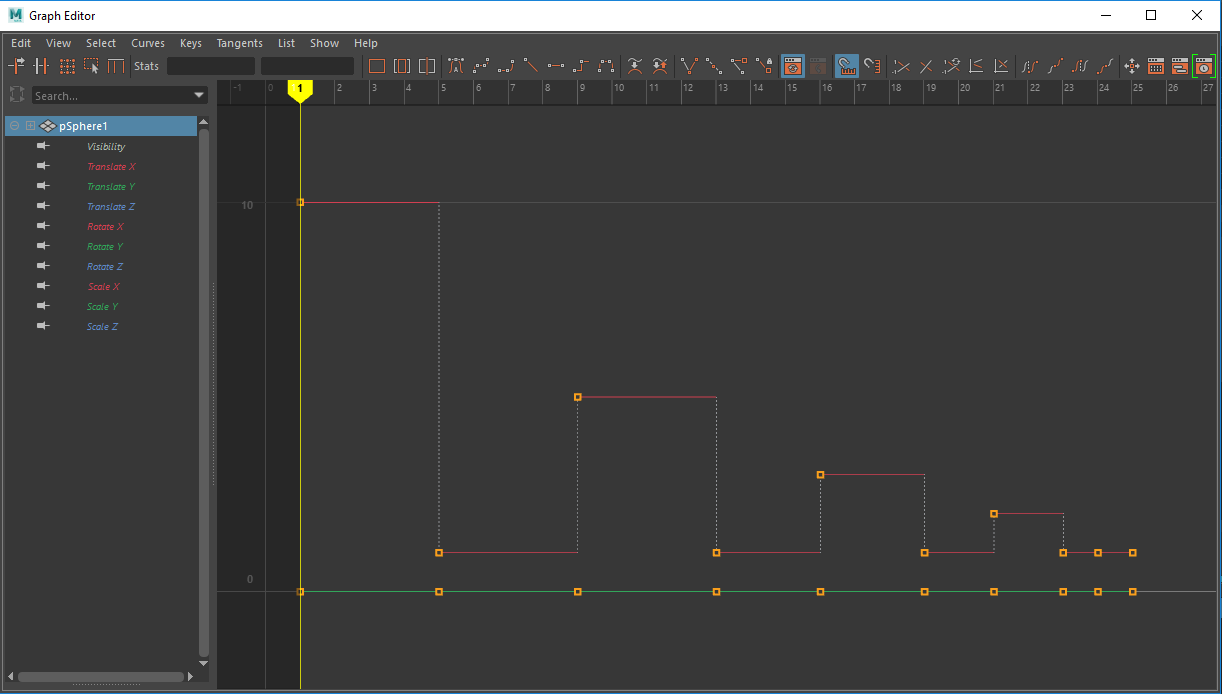The height and width of the screenshot is (694, 1222).
Task: Click the Break Tangents icon
Action: (x=689, y=67)
